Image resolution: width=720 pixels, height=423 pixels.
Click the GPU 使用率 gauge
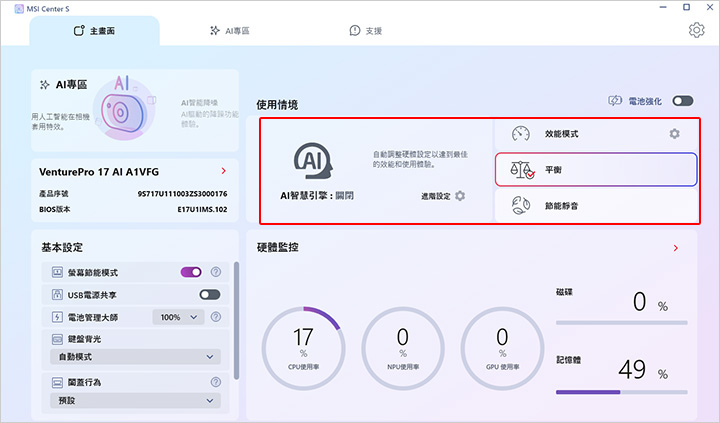coord(502,348)
